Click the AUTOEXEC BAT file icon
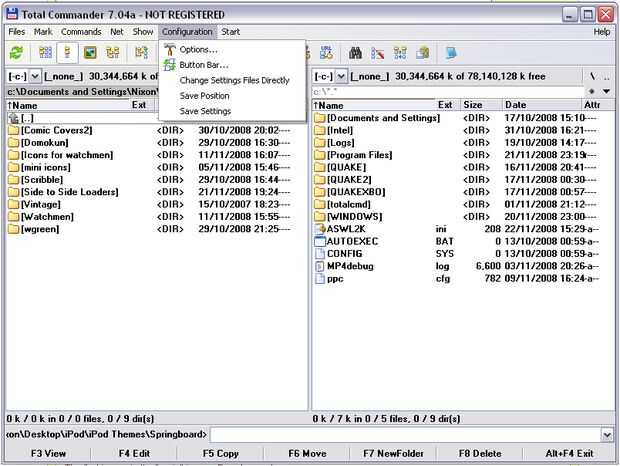620x466 pixels. pyautogui.click(x=319, y=241)
